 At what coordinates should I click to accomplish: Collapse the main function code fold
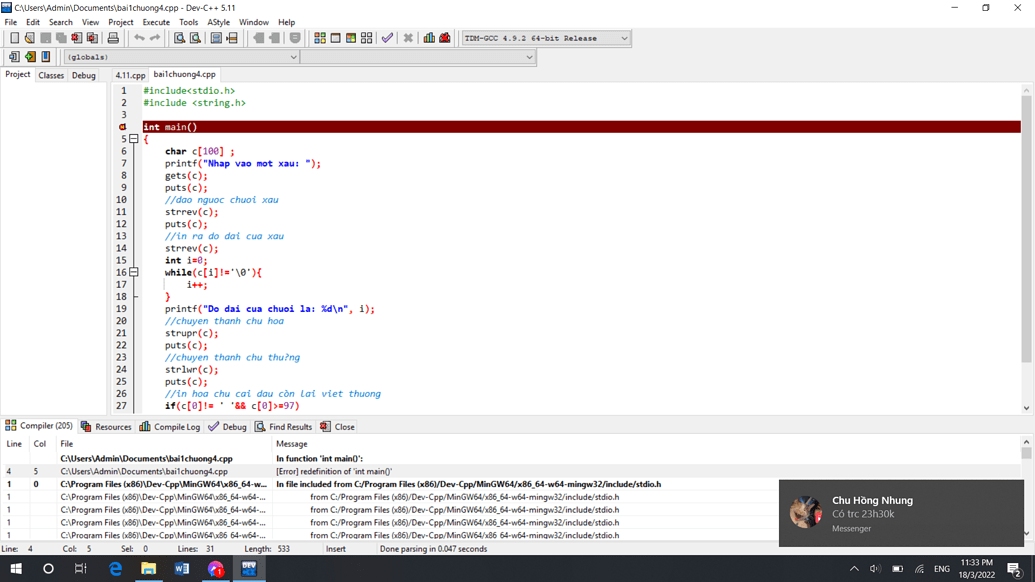(133, 138)
